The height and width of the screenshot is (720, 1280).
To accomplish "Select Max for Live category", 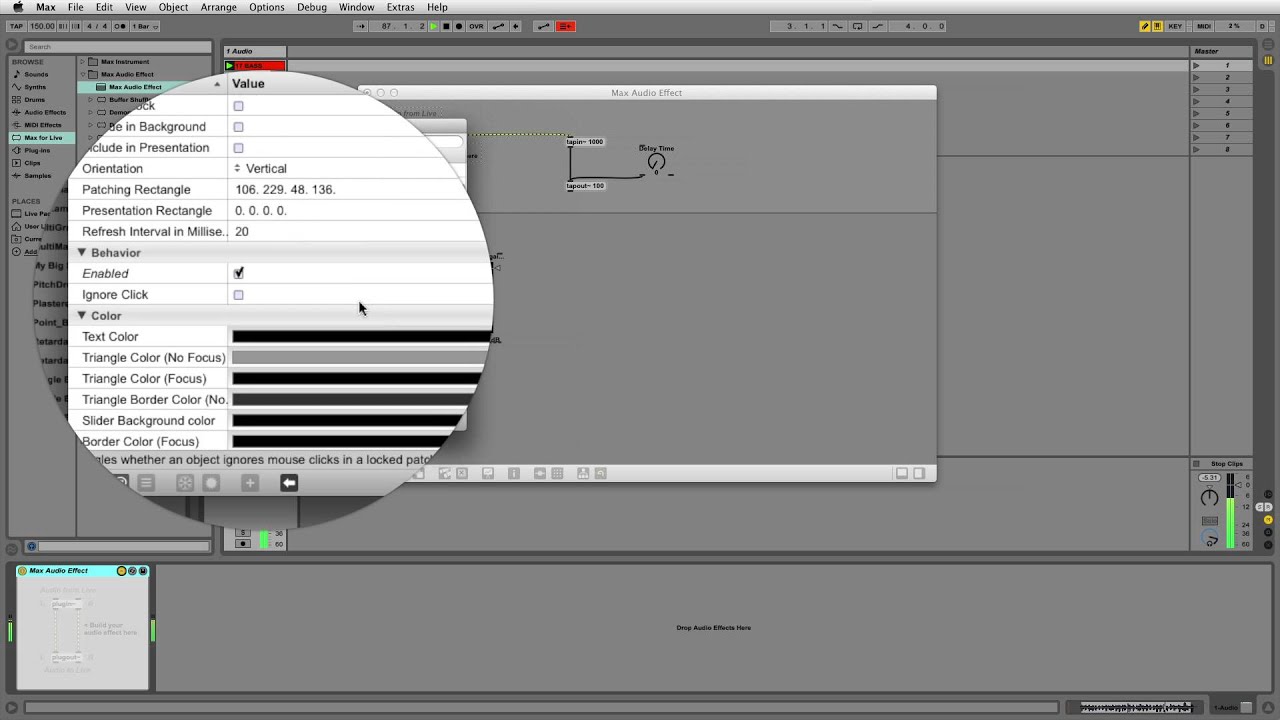I will (43, 137).
